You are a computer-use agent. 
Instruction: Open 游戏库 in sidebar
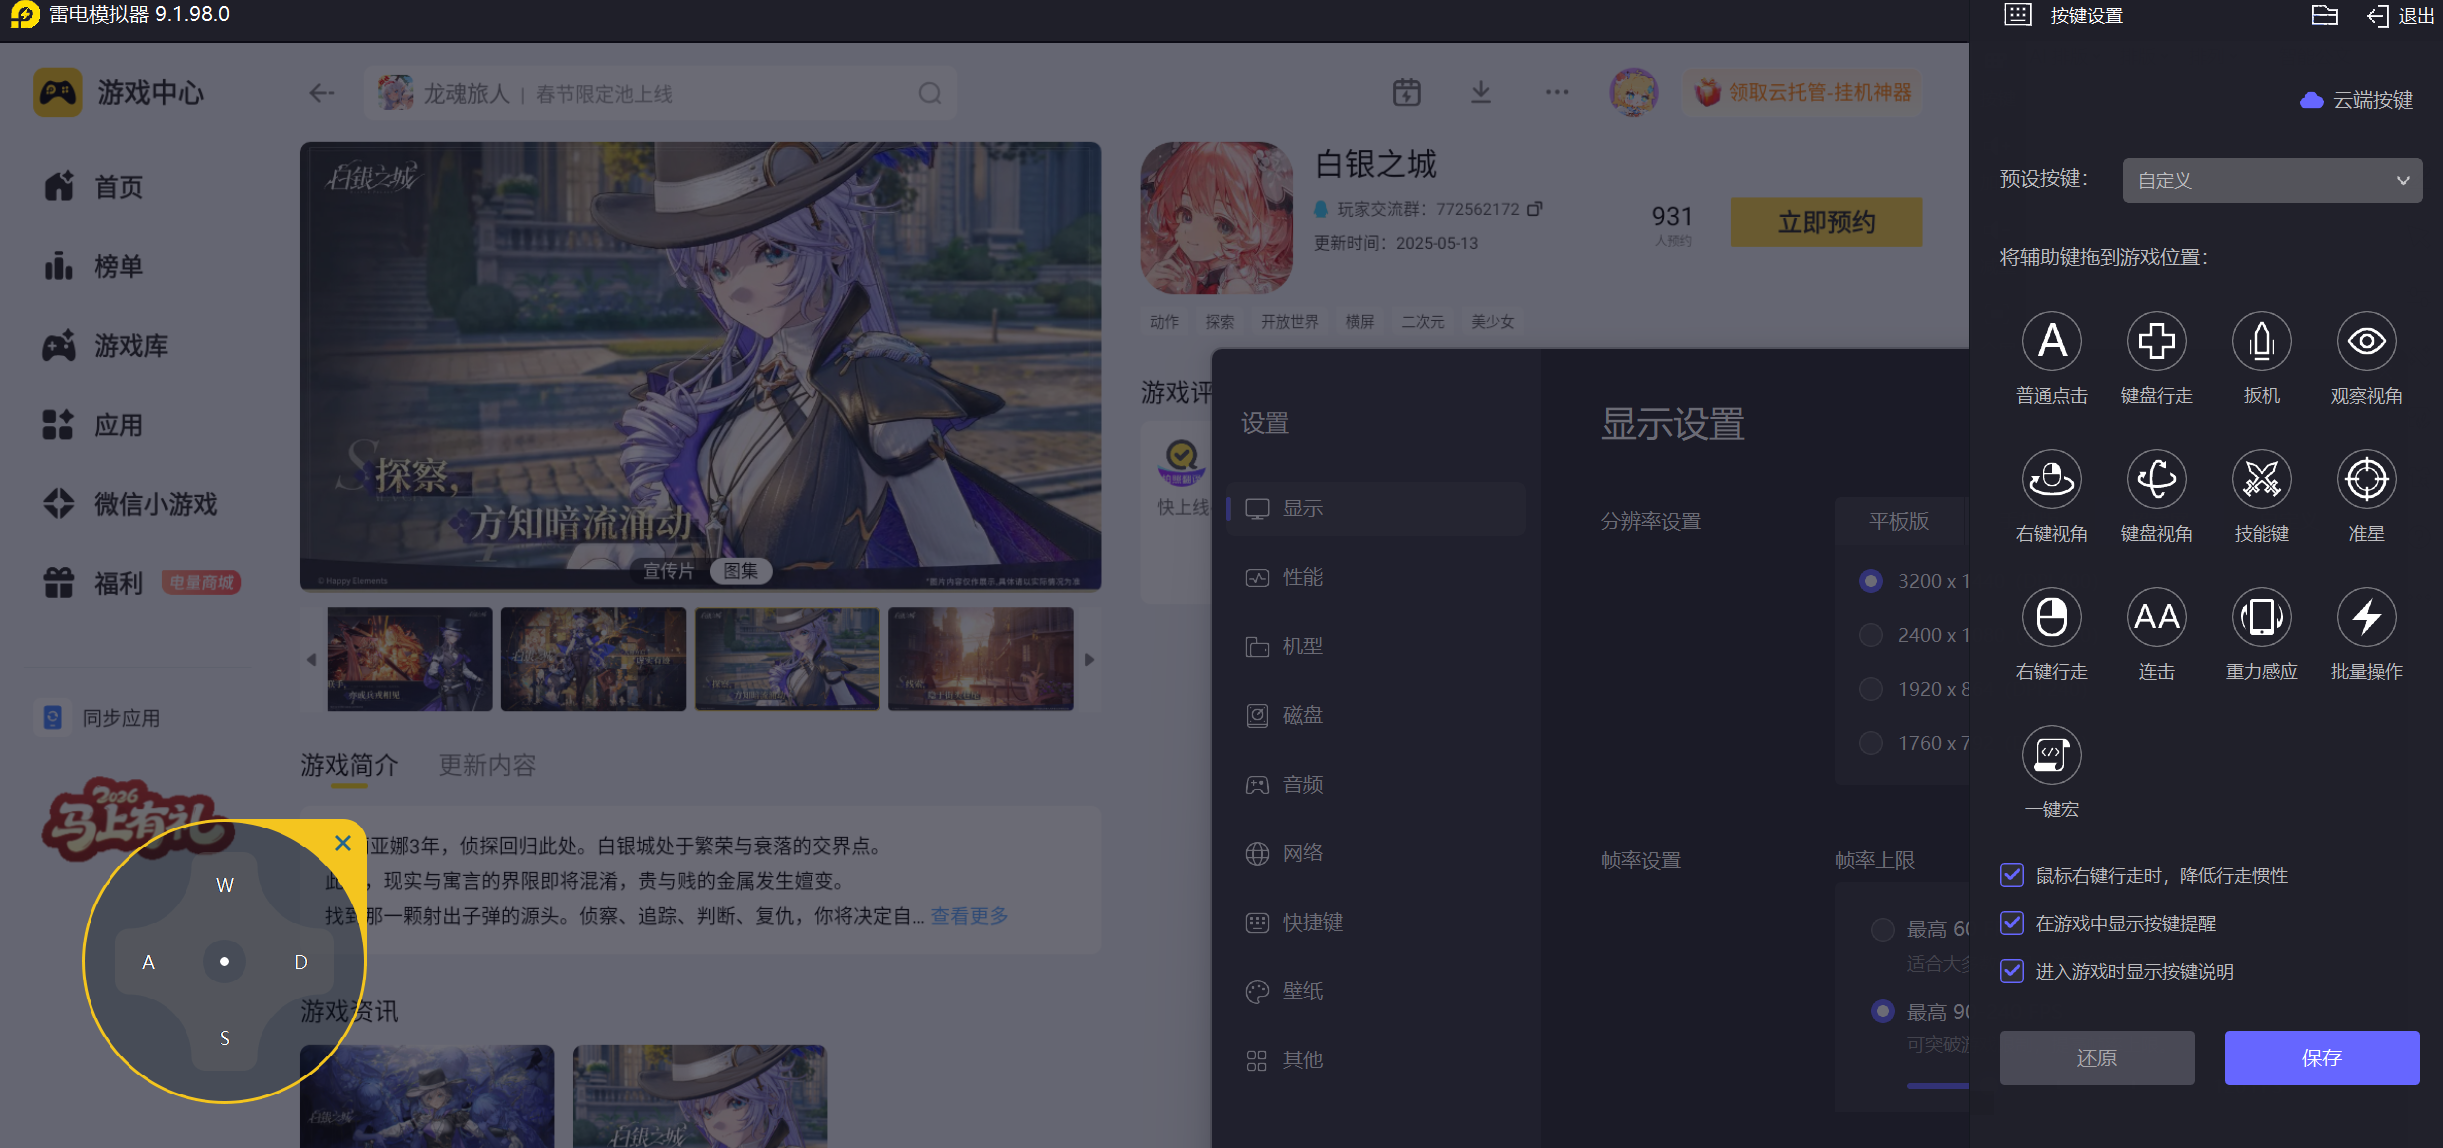tap(106, 346)
